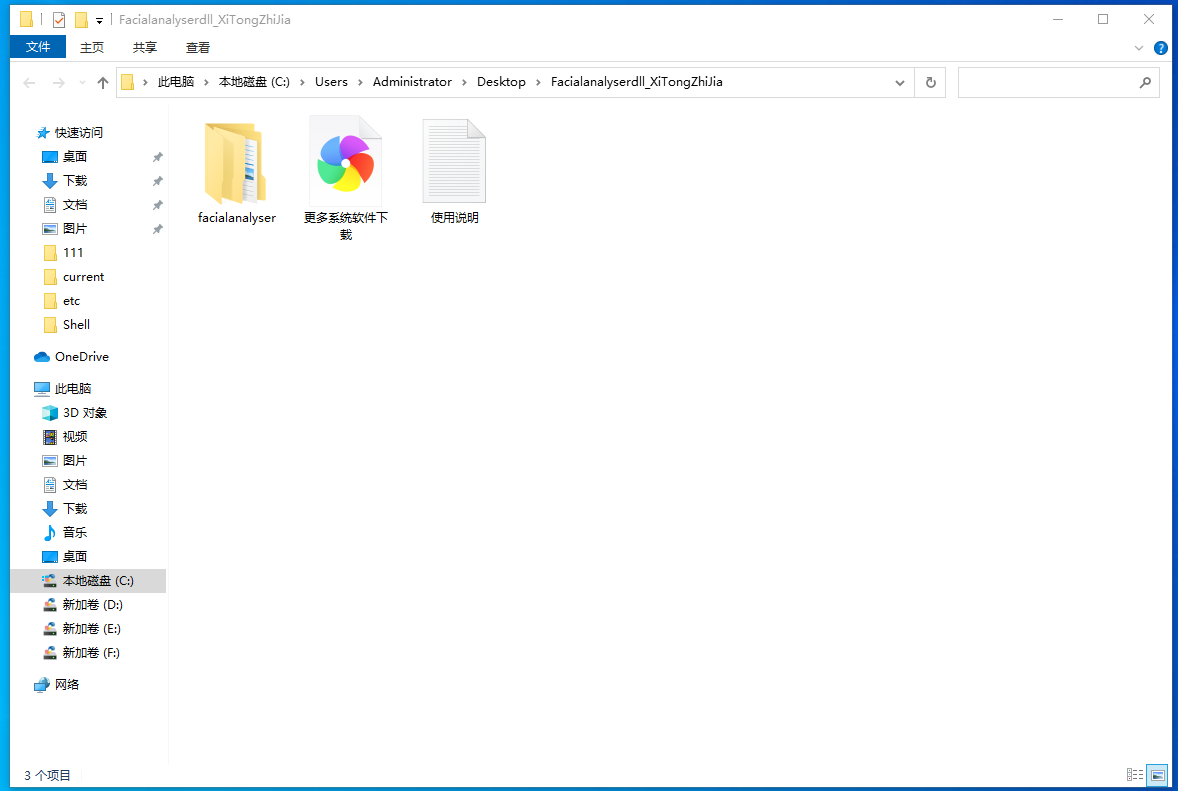1178x791 pixels.
Task: Click 此电脑 in the address path
Action: coord(176,82)
